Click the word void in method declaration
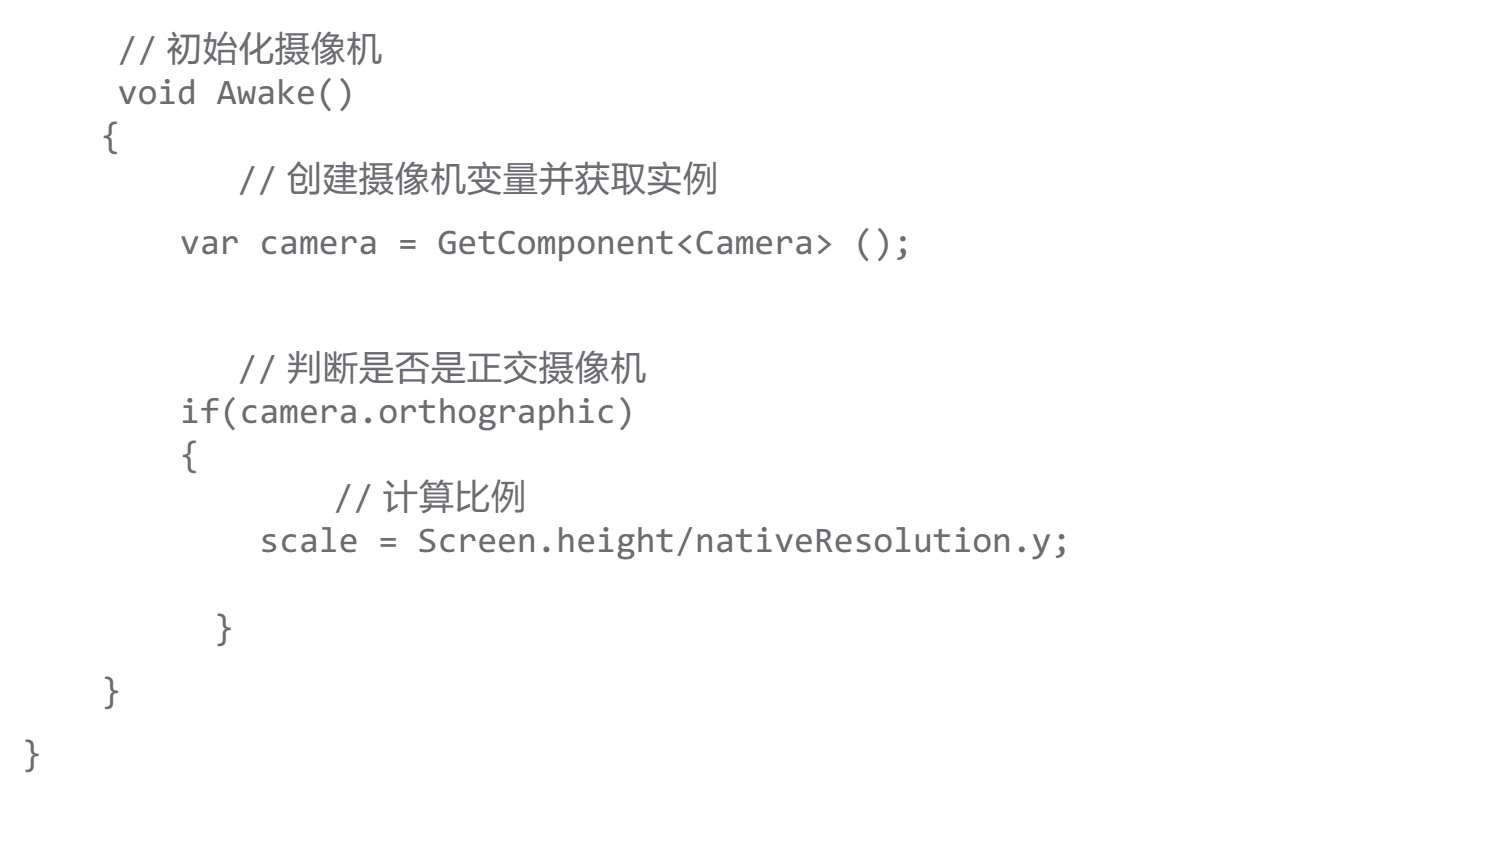 pyautogui.click(x=157, y=93)
